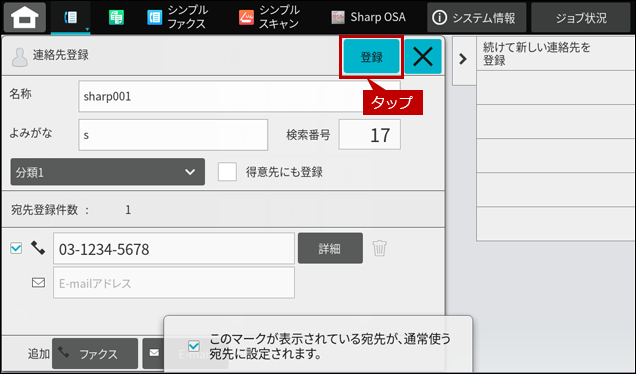Image resolution: width=636 pixels, height=374 pixels.
Task: Close the contact registration with X
Action: tap(423, 56)
